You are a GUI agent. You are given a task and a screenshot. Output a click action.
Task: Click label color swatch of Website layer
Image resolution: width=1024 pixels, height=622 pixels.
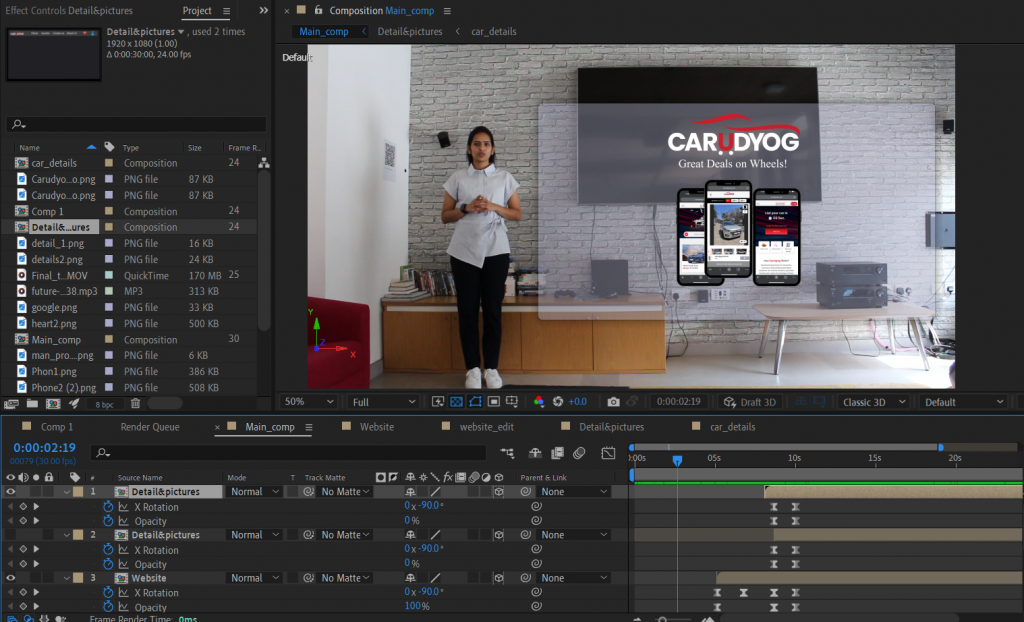[78, 578]
